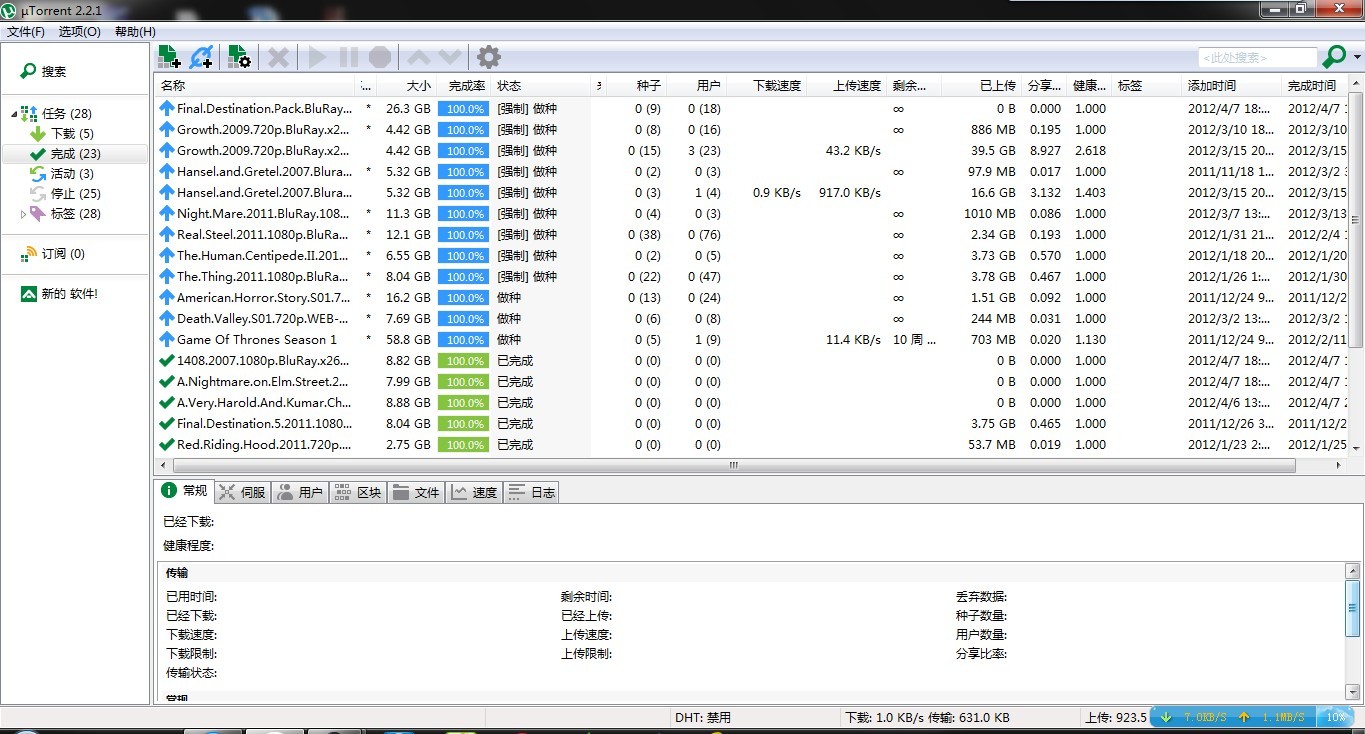Click the Create New Torrent icon
This screenshot has width=1365, height=734.
point(239,57)
